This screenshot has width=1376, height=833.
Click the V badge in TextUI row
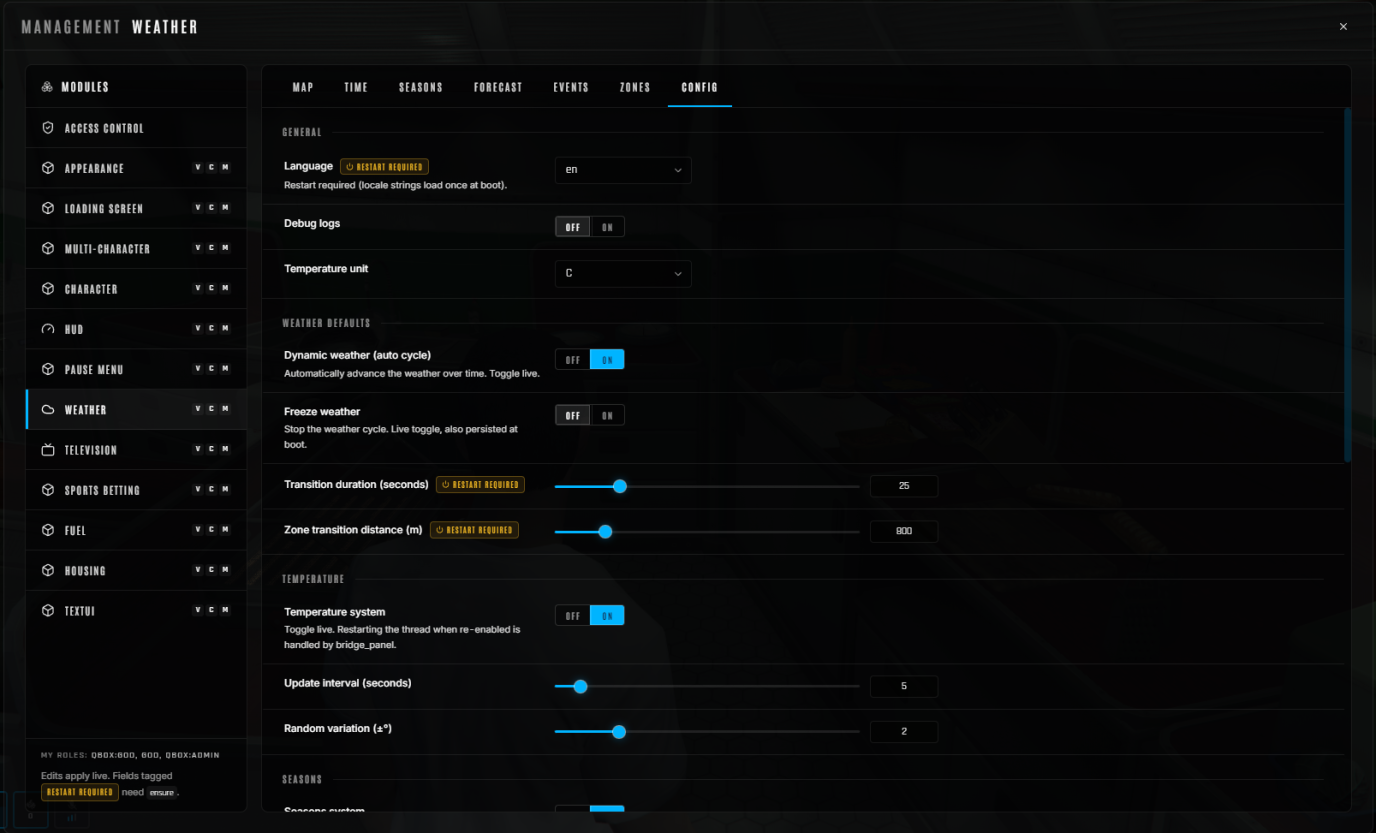tap(198, 609)
